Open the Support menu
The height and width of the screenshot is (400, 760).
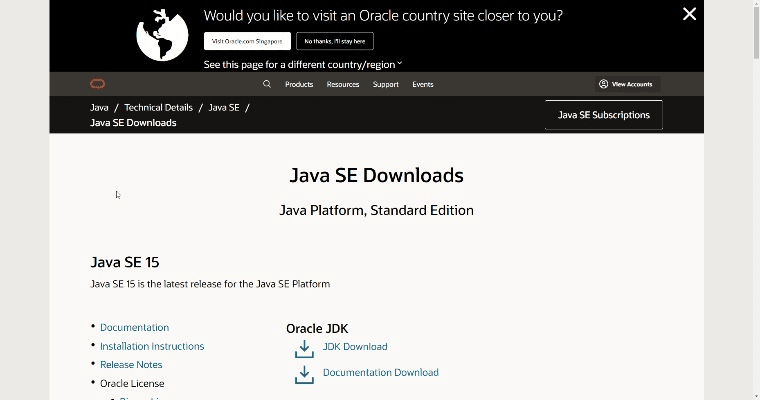[x=386, y=84]
